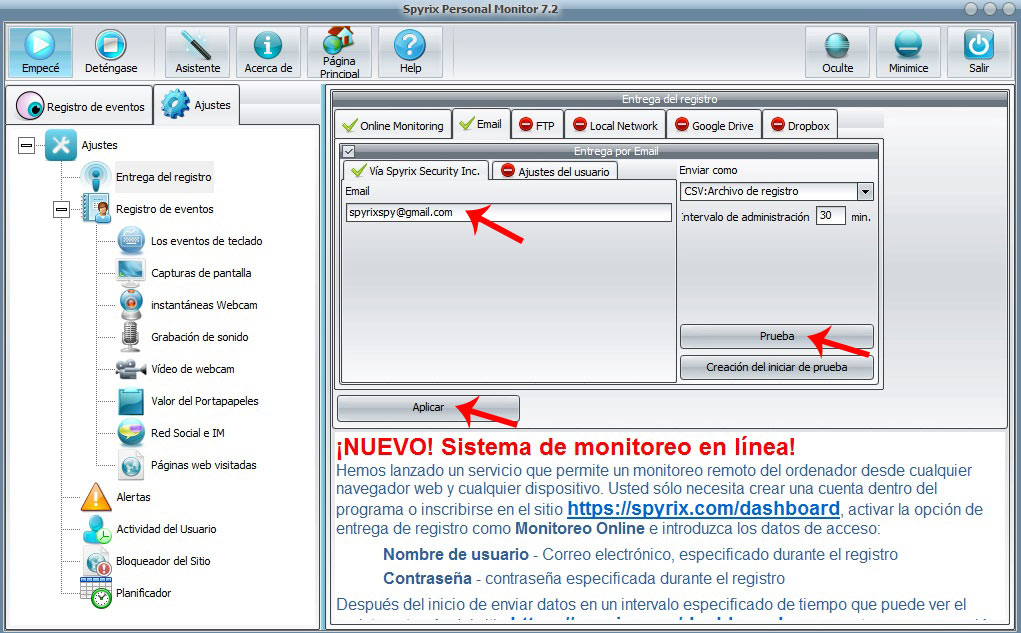Select Entrega del registro in the tree
Image resolution: width=1021 pixels, height=633 pixels.
click(x=163, y=176)
